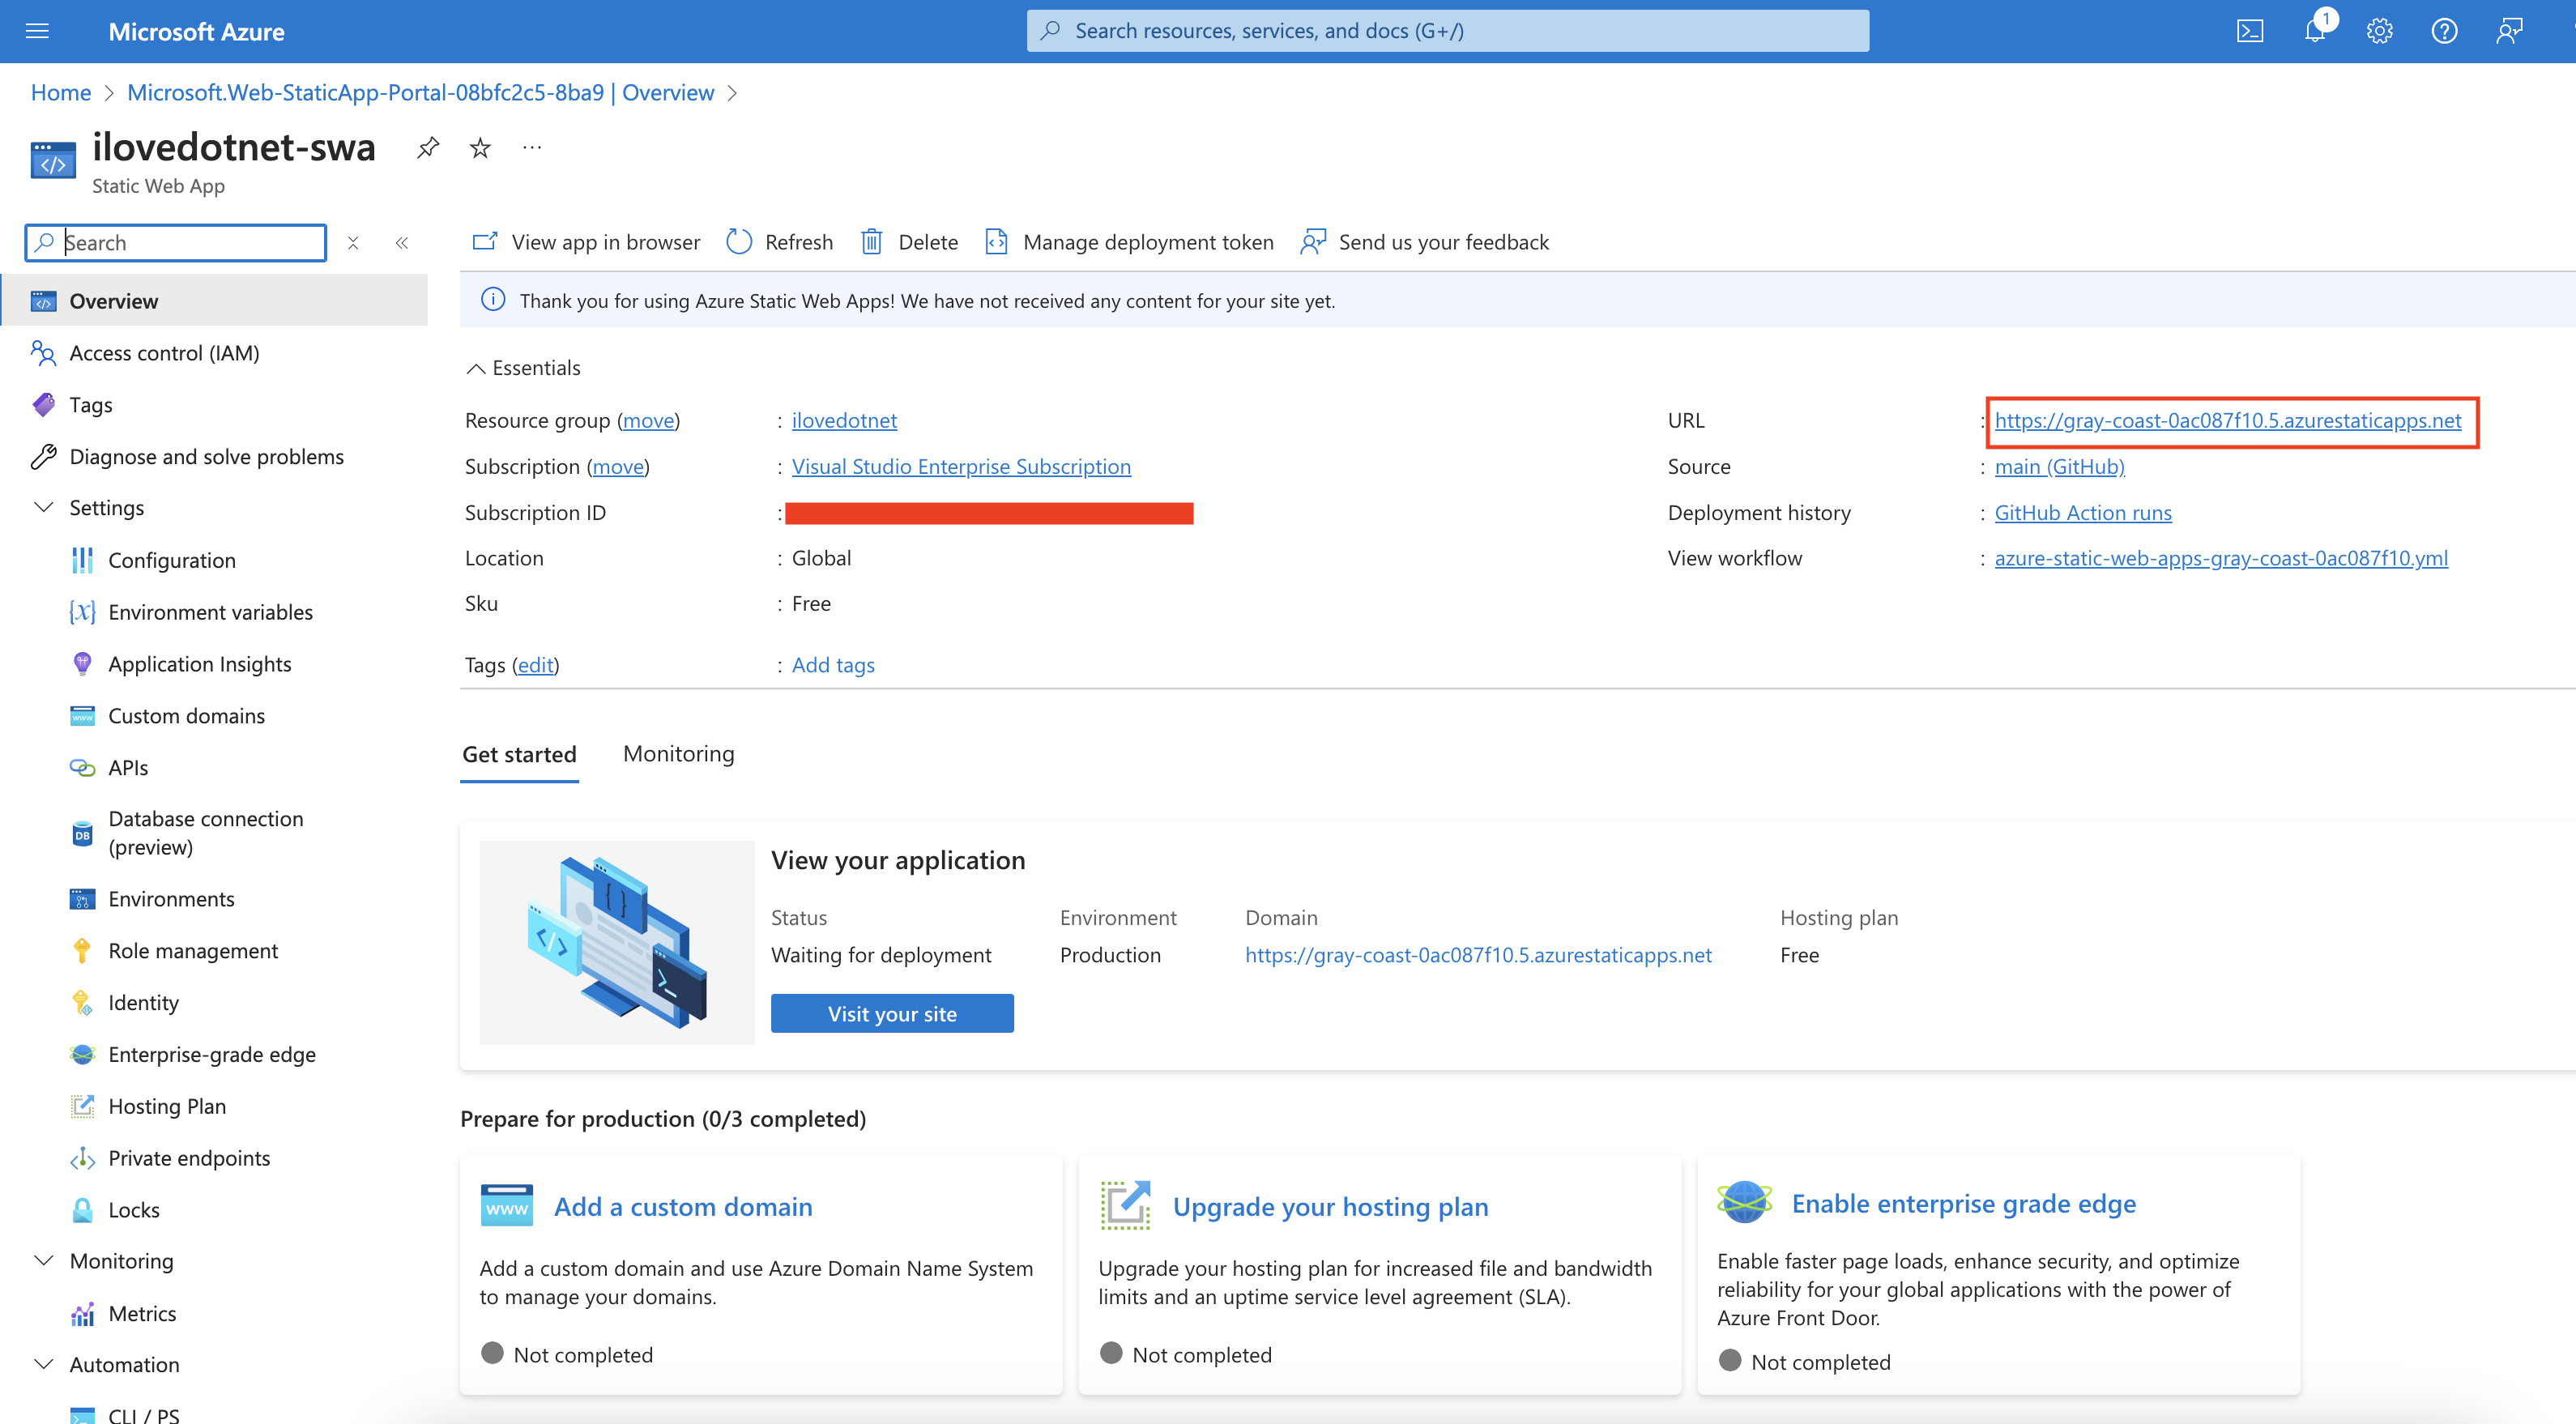Open the Domain link in View your application
Viewport: 2576px width, 1424px height.
pos(1478,955)
